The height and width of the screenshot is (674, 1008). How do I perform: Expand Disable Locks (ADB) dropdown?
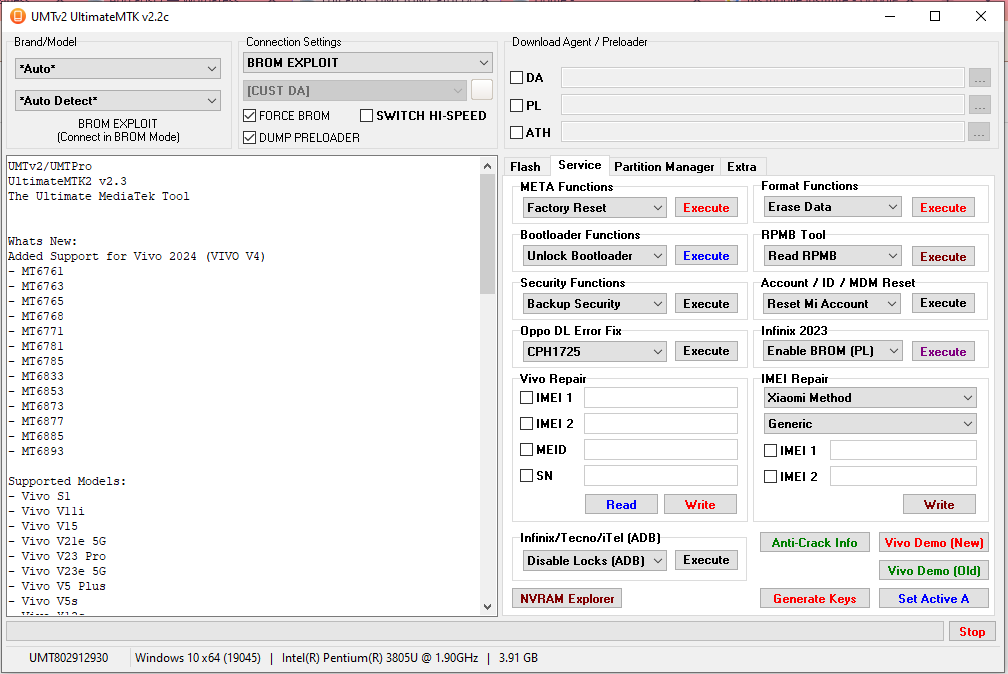pos(595,561)
